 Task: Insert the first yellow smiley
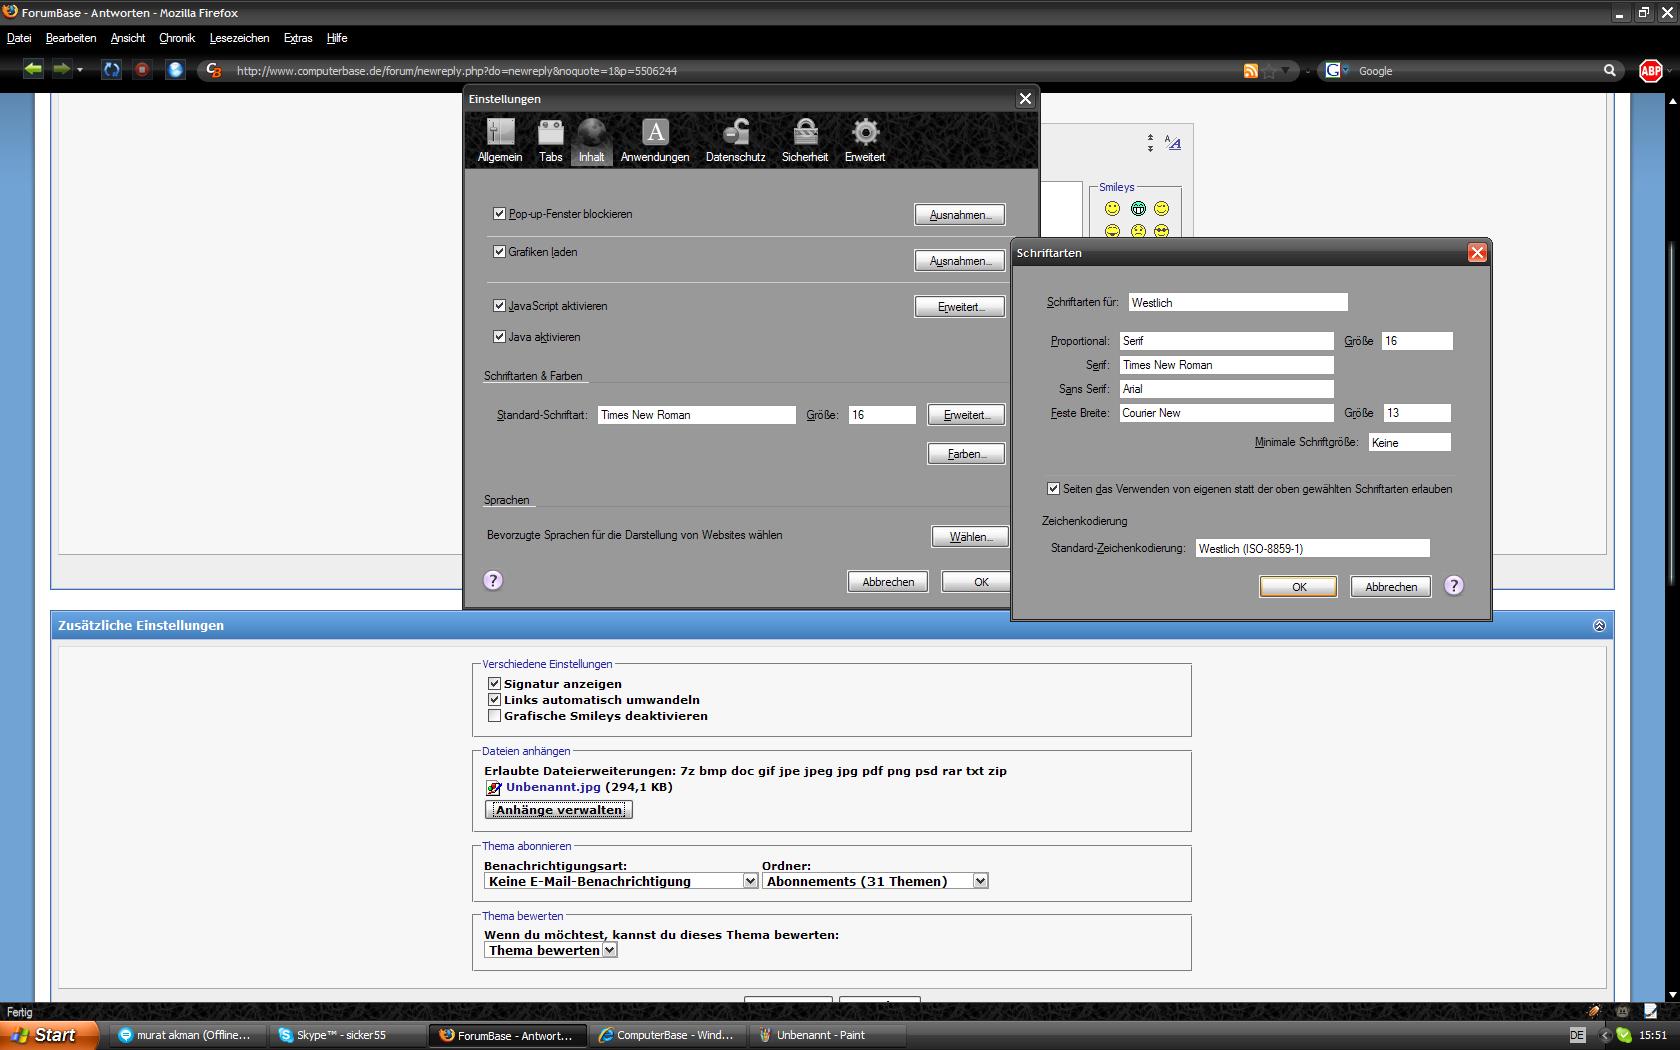tap(1112, 208)
